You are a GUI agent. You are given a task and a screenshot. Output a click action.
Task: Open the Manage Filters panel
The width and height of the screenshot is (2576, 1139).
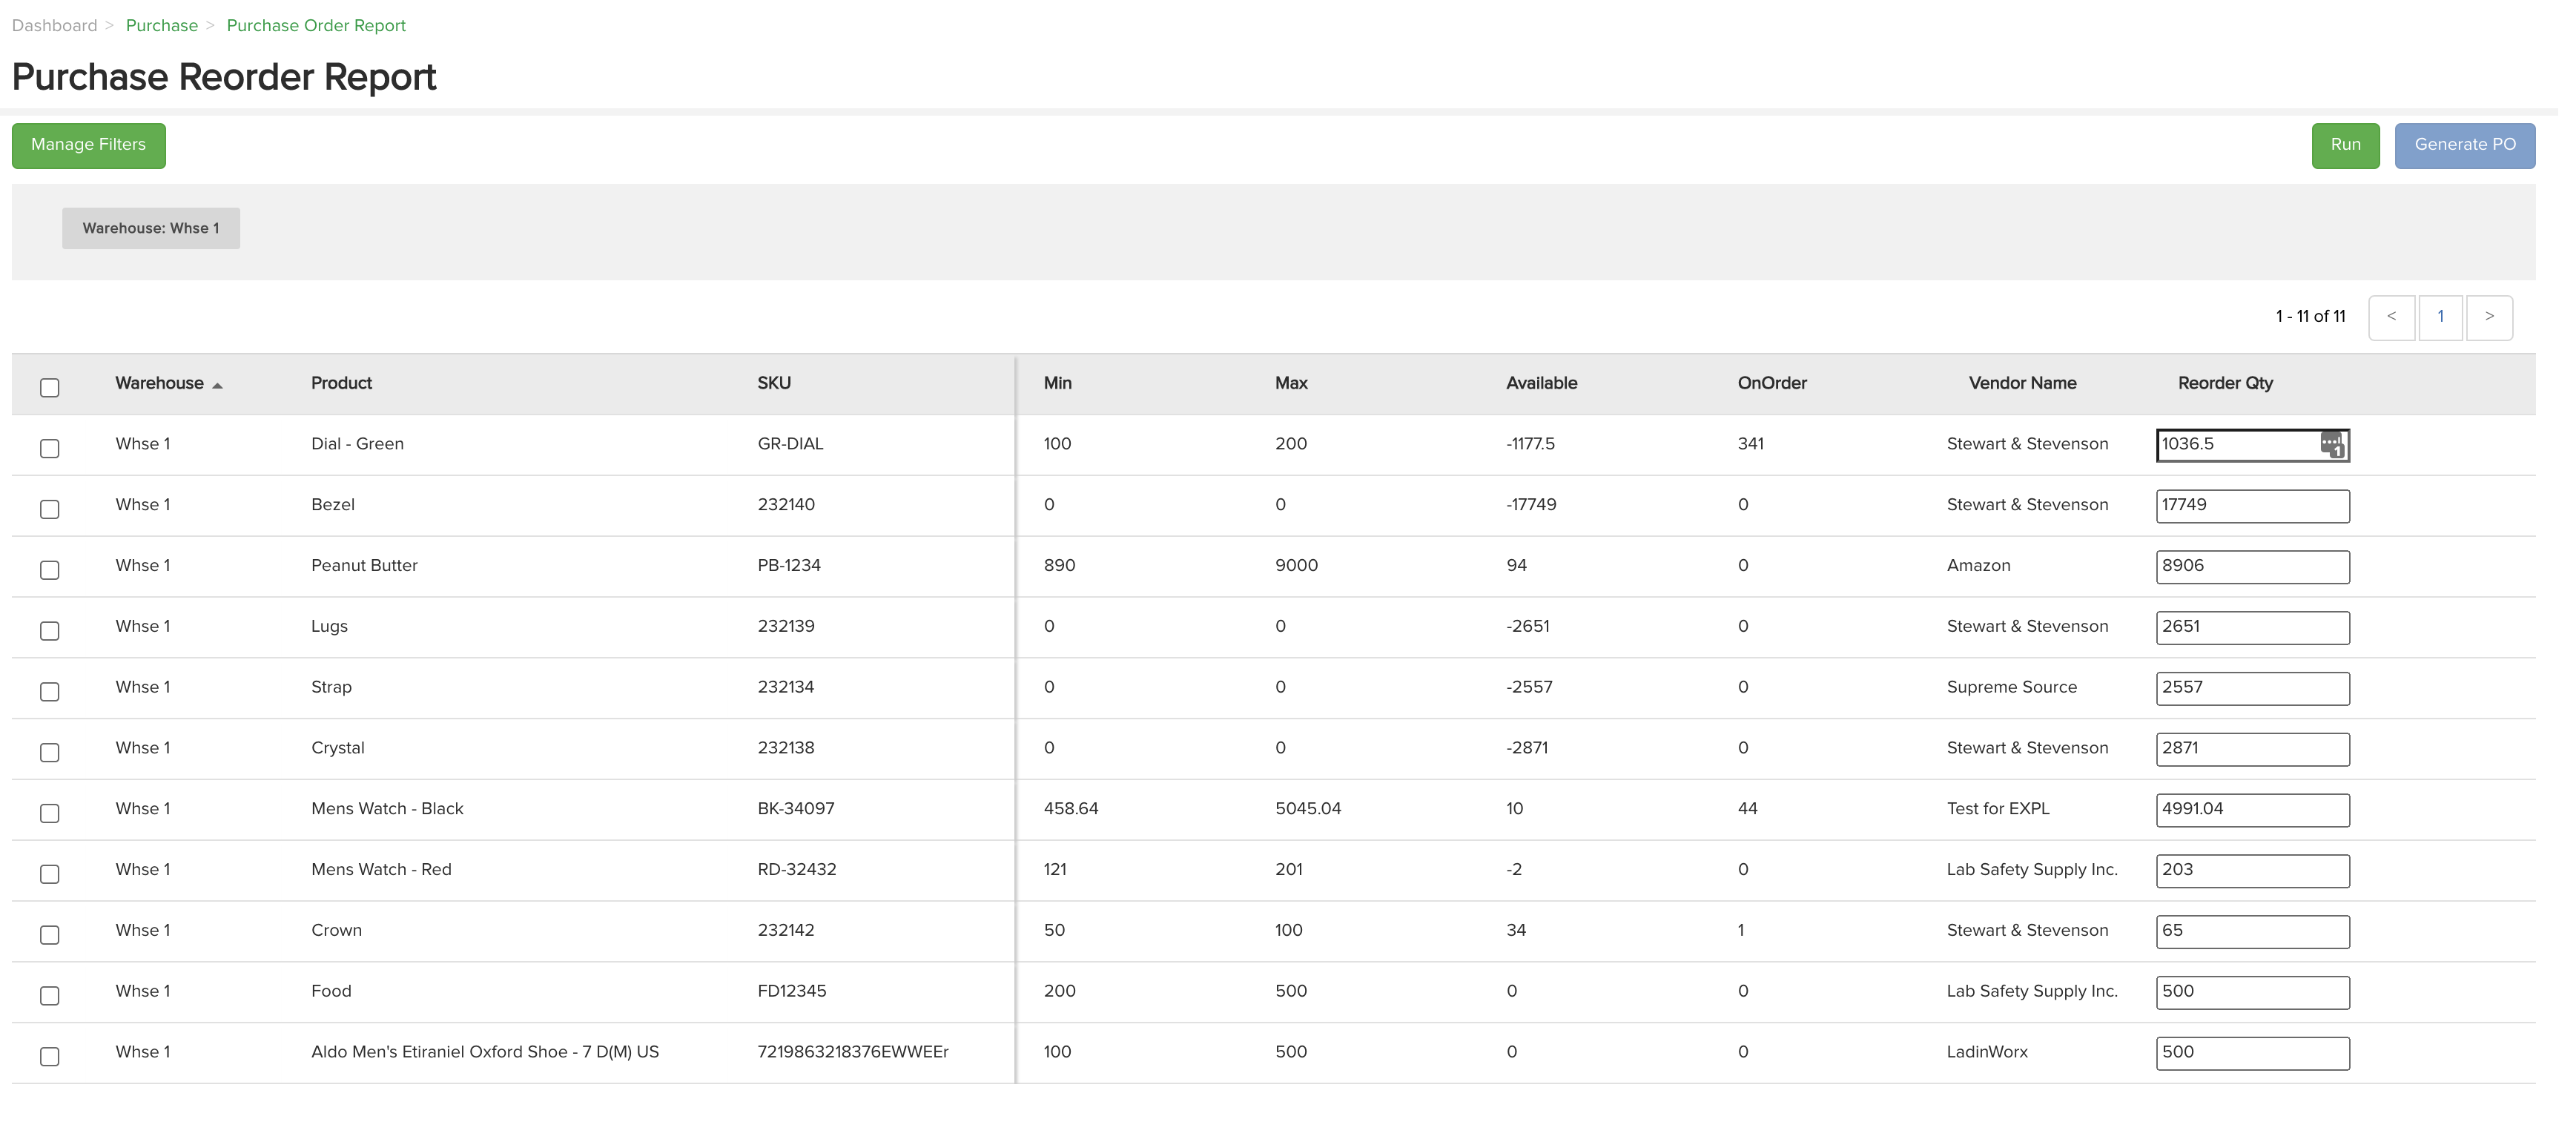coord(88,145)
